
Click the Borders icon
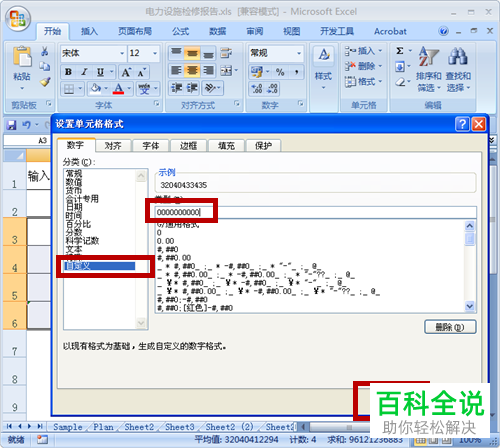69,89
